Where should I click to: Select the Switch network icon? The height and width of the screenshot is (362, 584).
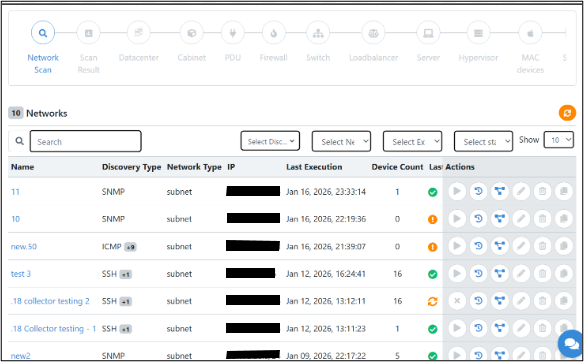pos(318,33)
